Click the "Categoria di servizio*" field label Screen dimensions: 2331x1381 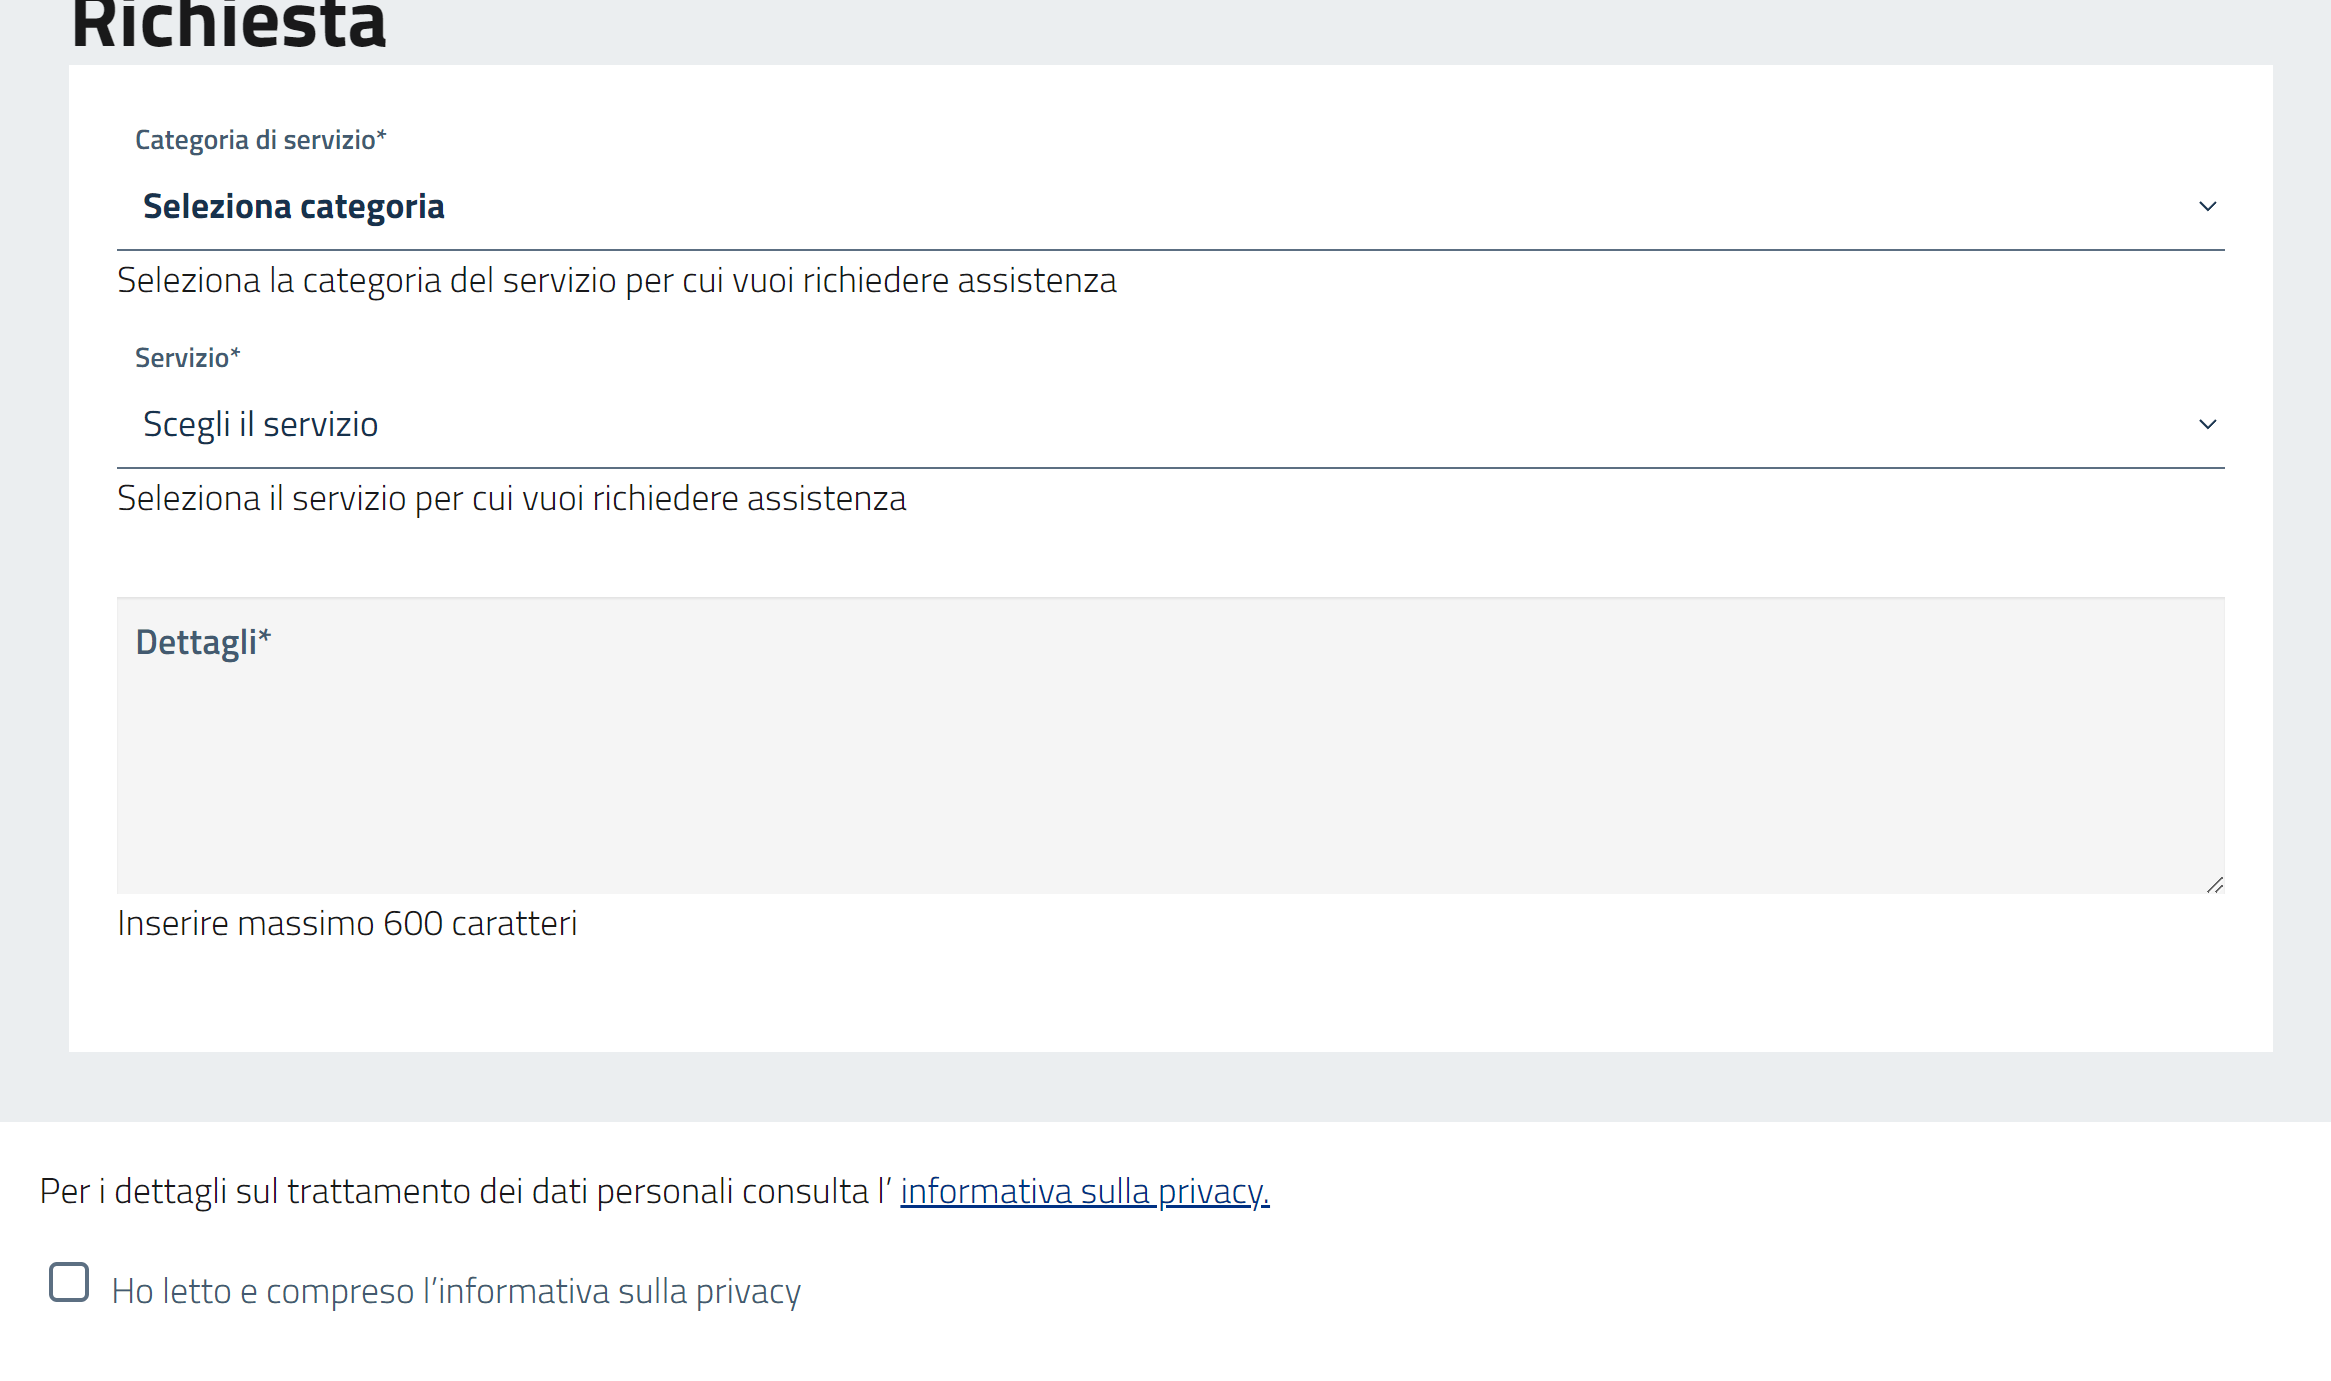pos(260,140)
